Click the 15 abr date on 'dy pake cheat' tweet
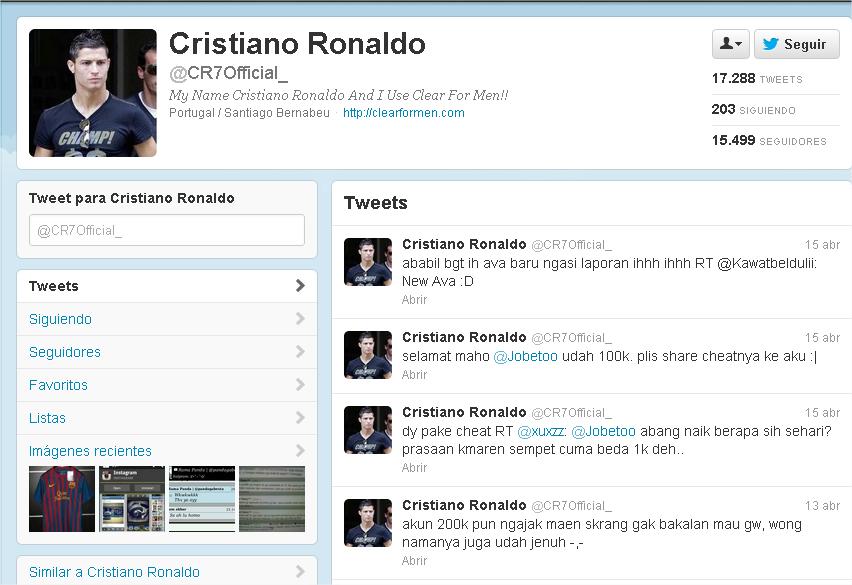This screenshot has width=852, height=585. click(x=822, y=413)
